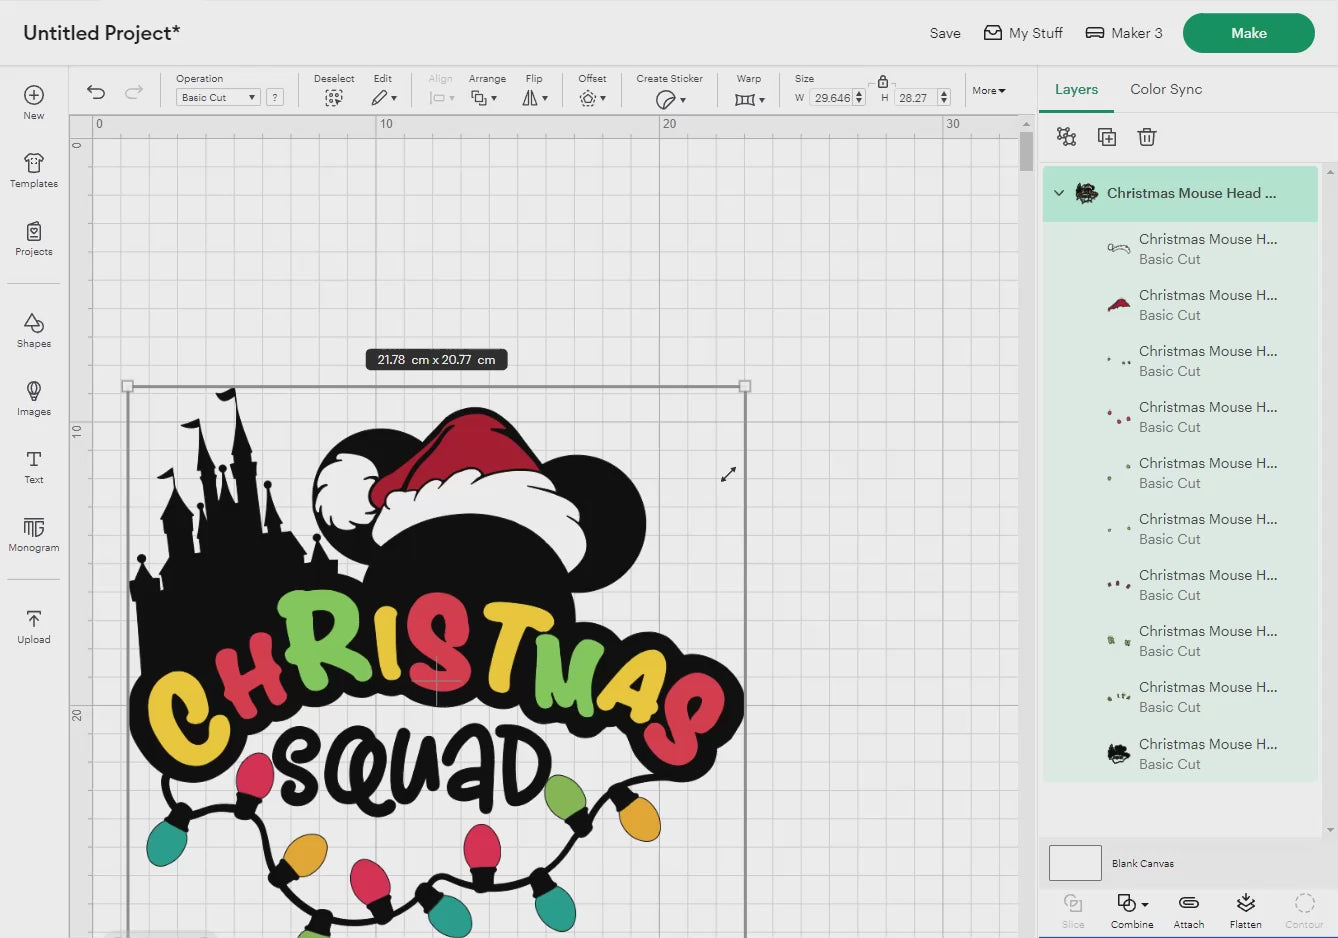The width and height of the screenshot is (1338, 938).
Task: Select the black mouse head layer
Action: pyautogui.click(x=1180, y=754)
